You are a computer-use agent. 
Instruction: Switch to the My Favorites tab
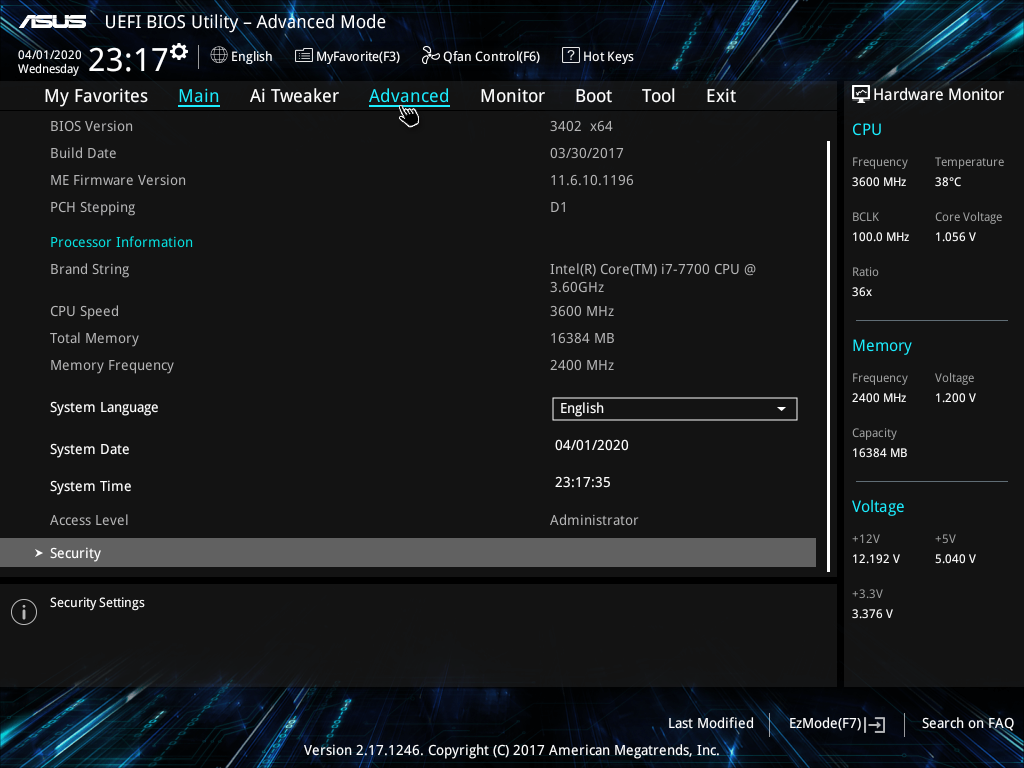click(x=96, y=96)
